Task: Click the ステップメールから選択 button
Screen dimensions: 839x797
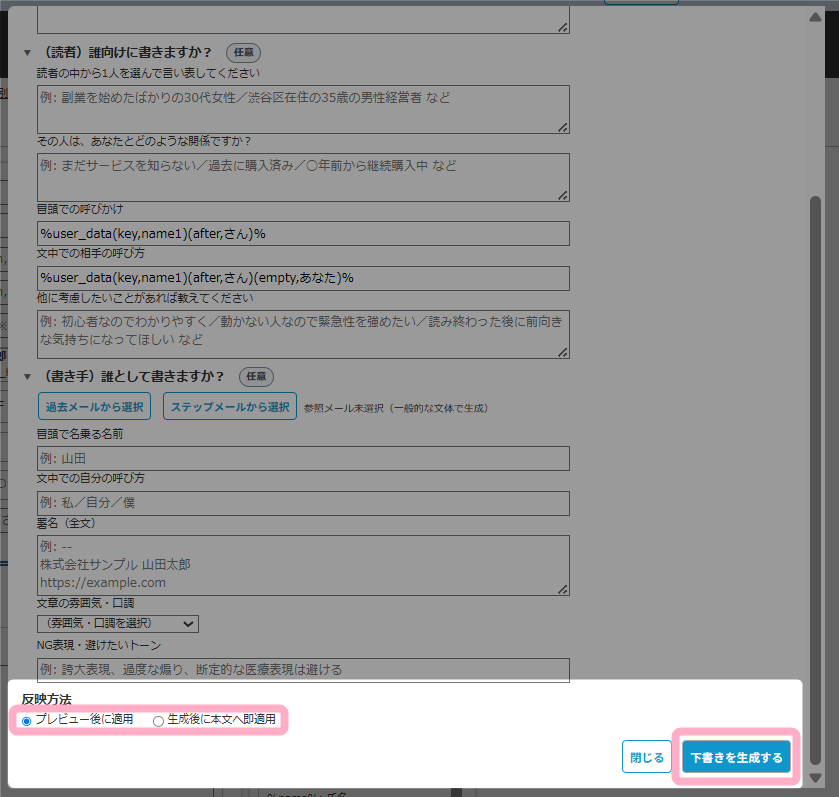Action: tap(229, 407)
